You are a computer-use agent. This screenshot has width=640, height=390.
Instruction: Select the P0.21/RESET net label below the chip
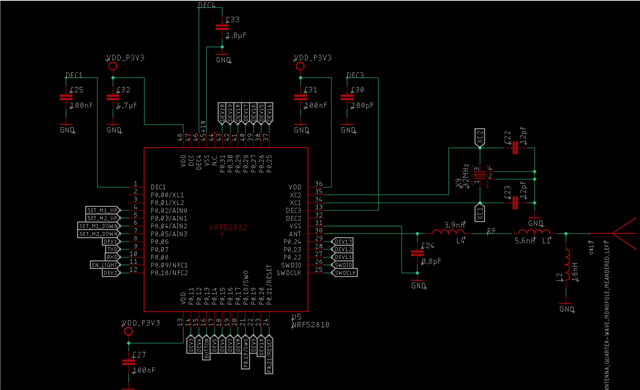(269, 355)
